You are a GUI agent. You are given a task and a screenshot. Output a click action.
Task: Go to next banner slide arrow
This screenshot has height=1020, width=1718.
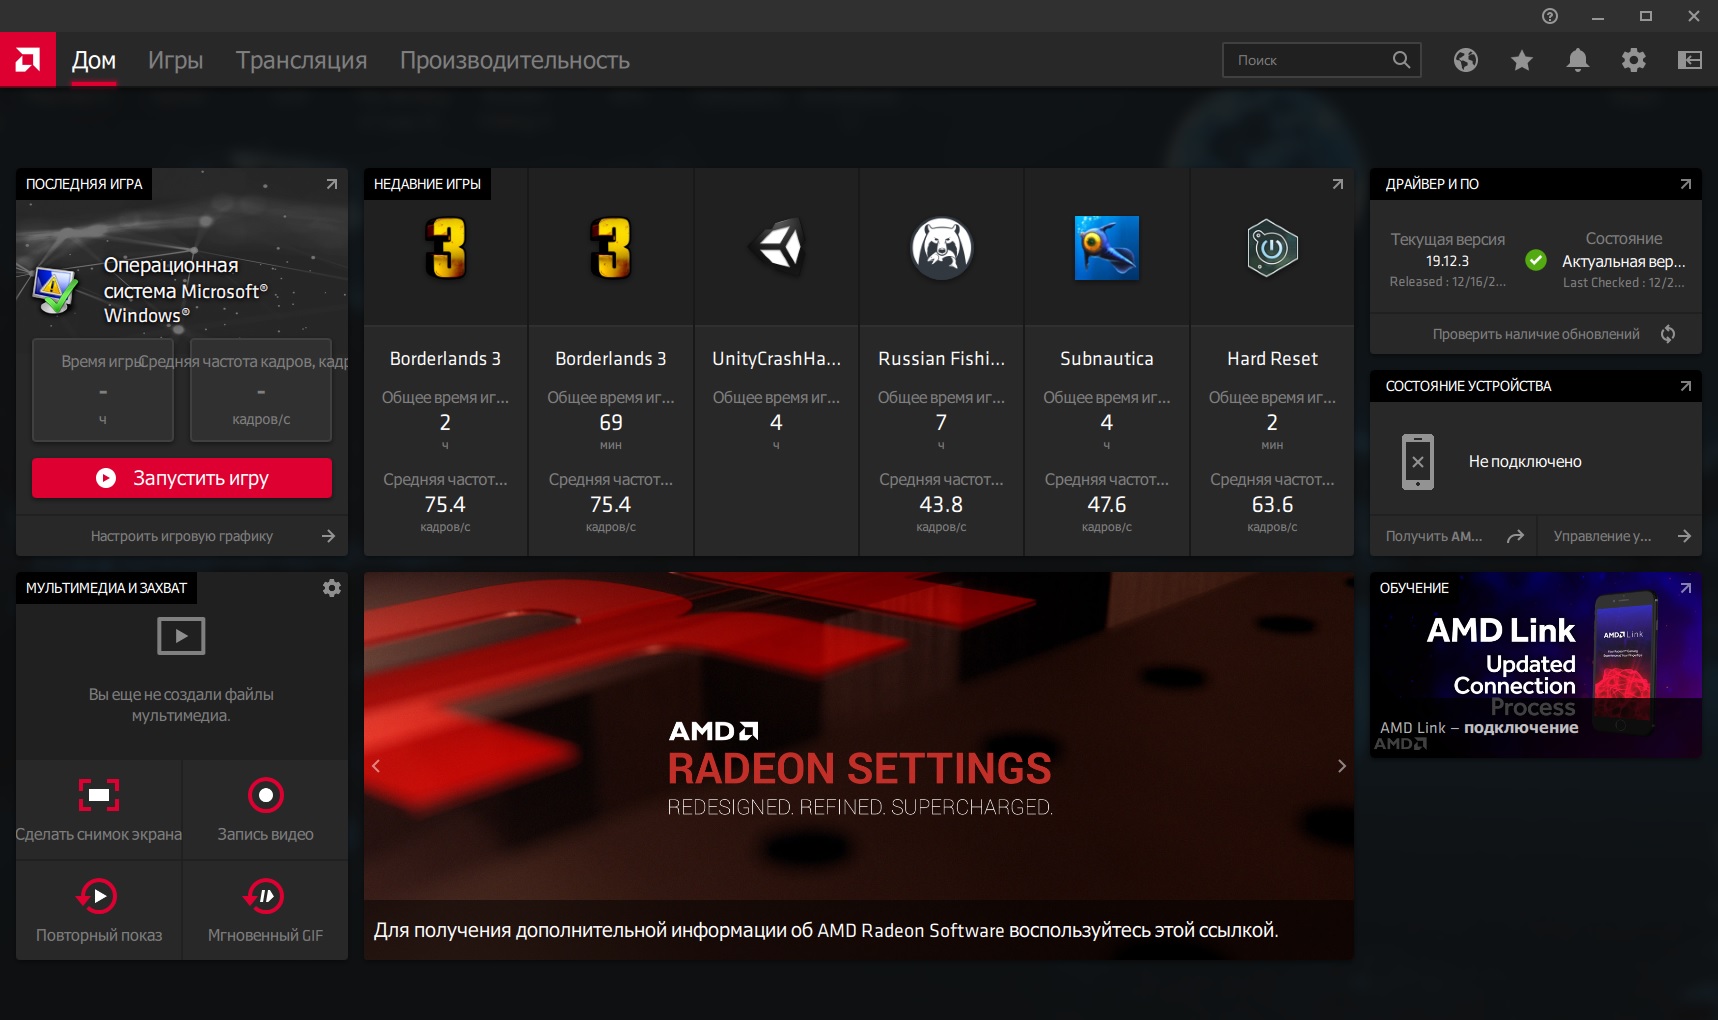pos(1342,766)
